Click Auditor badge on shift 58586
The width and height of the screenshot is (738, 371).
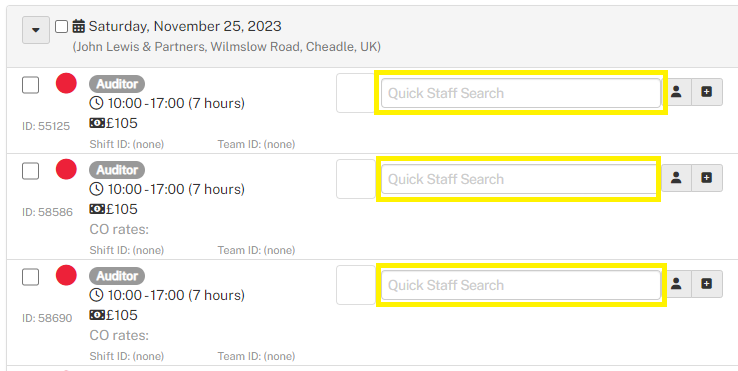(117, 170)
